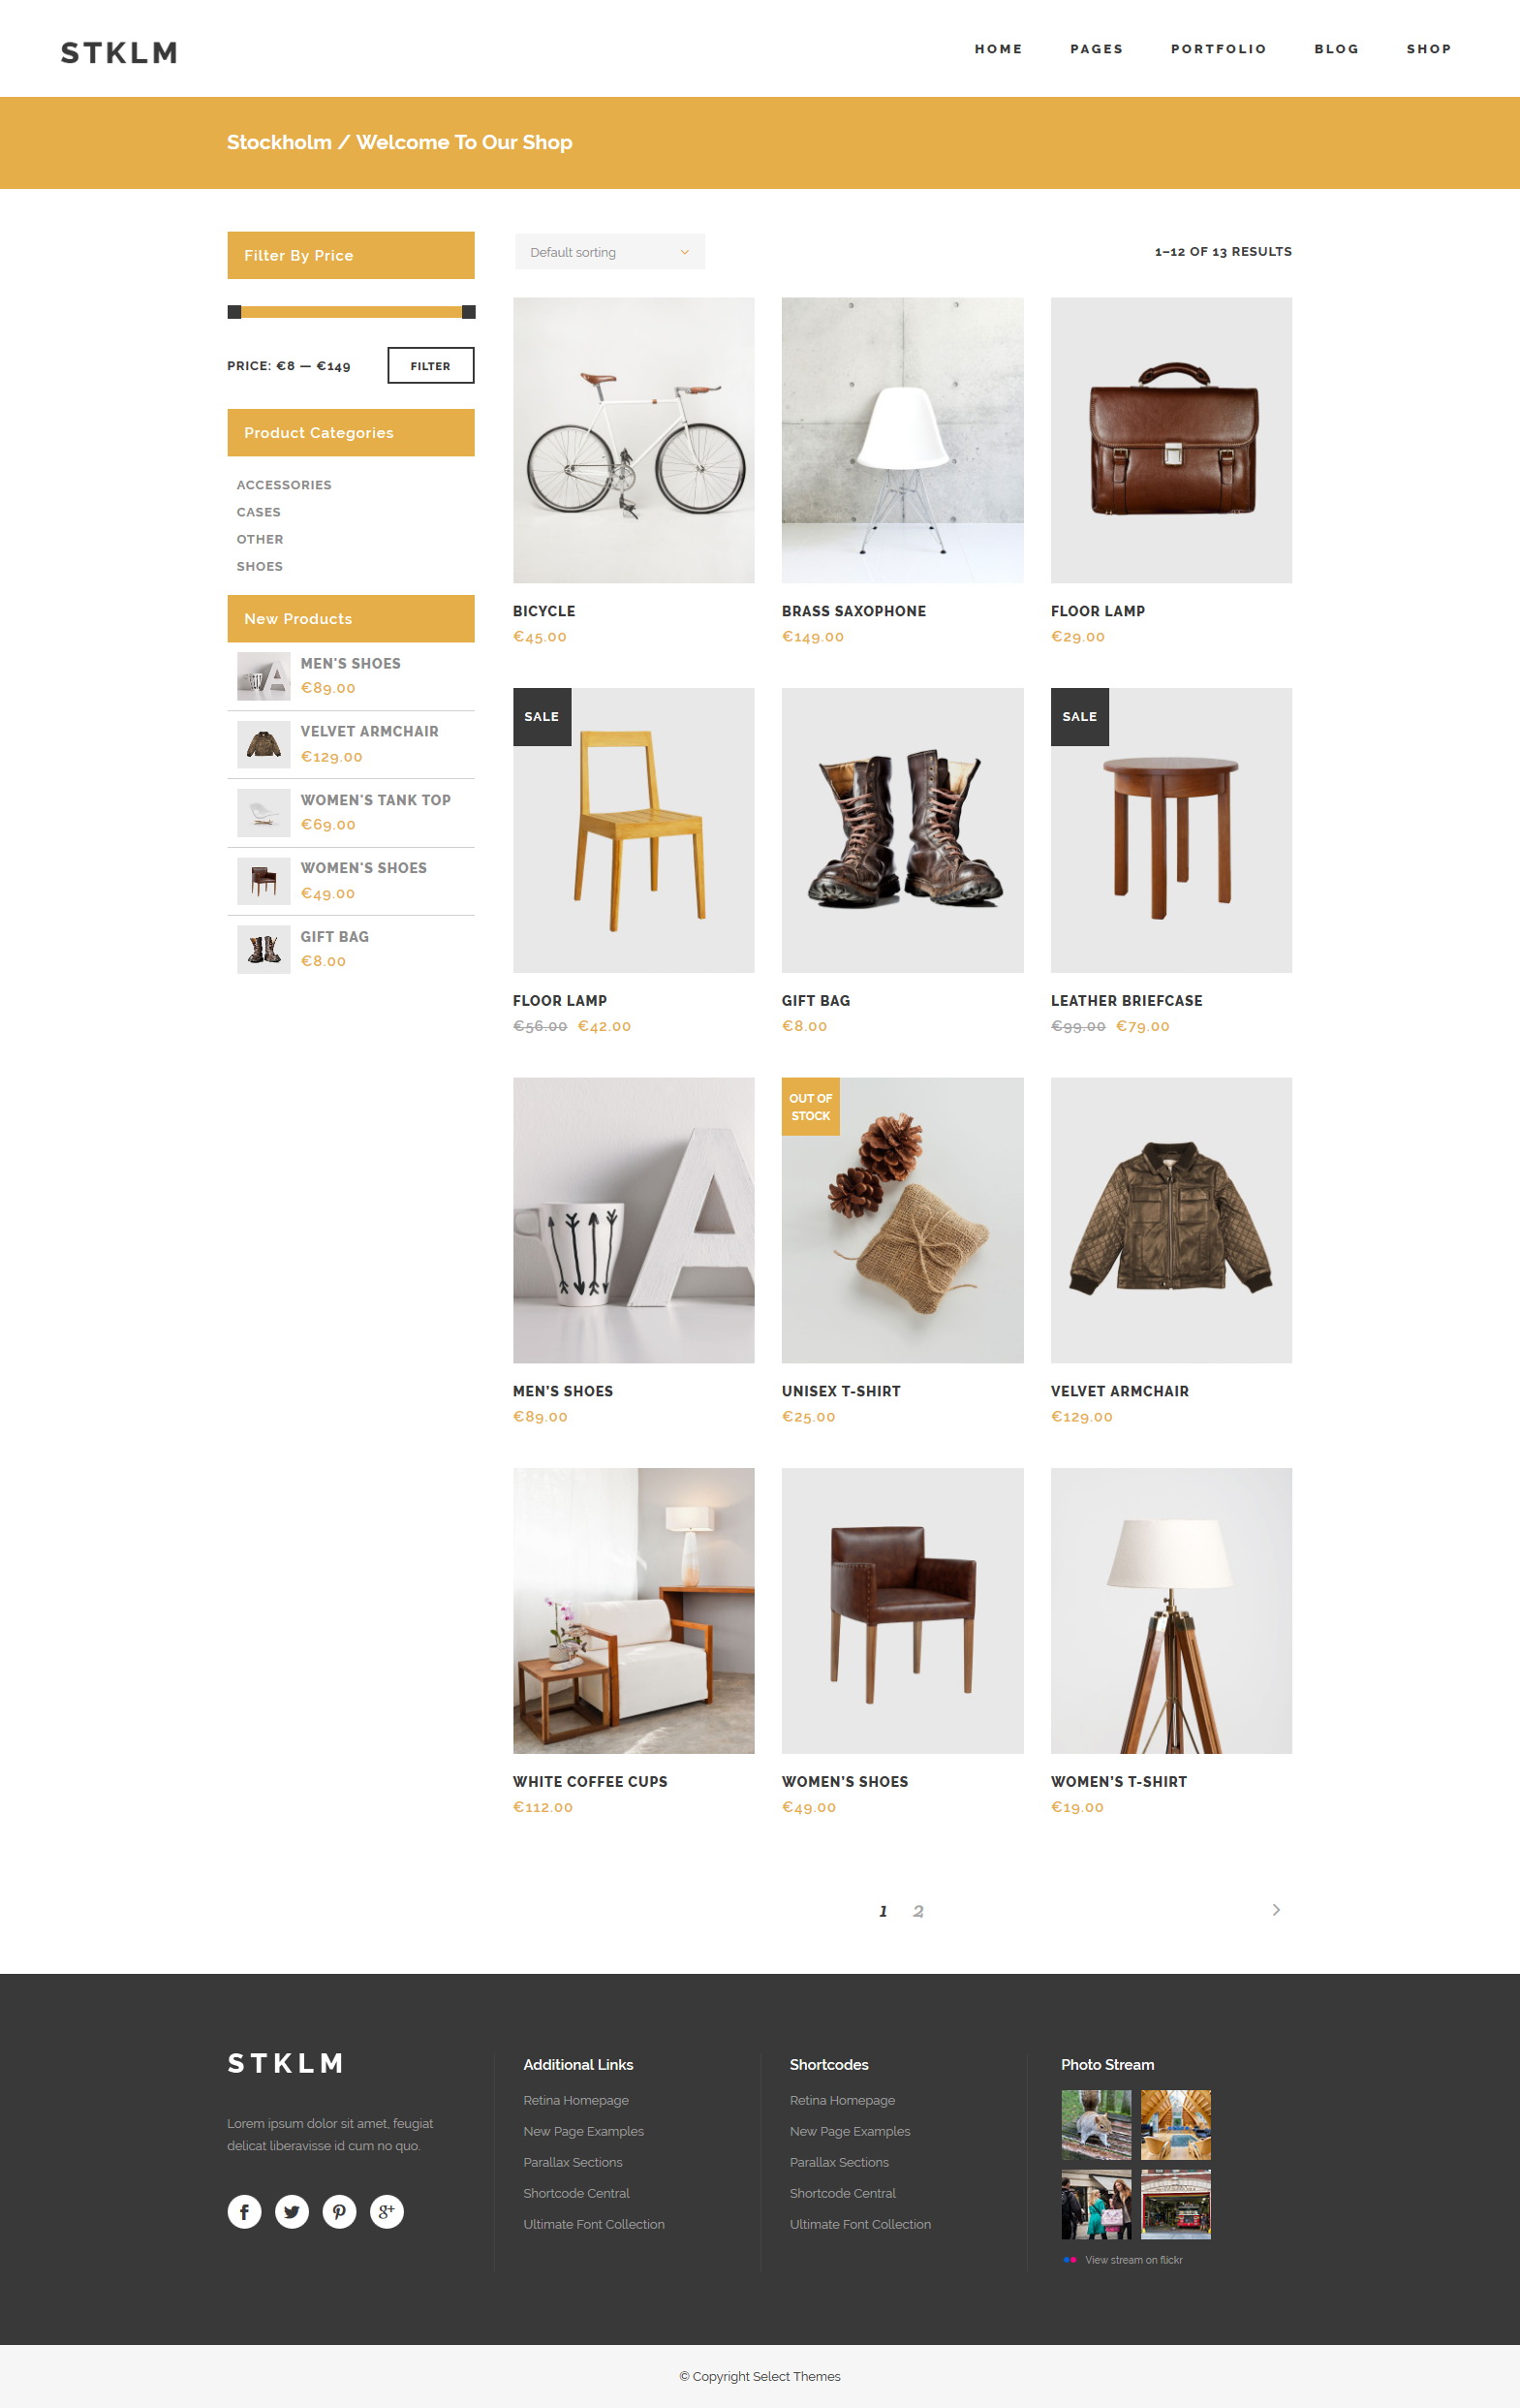Image resolution: width=1520 pixels, height=2408 pixels.
Task: Click the Filter button under price
Action: (431, 366)
